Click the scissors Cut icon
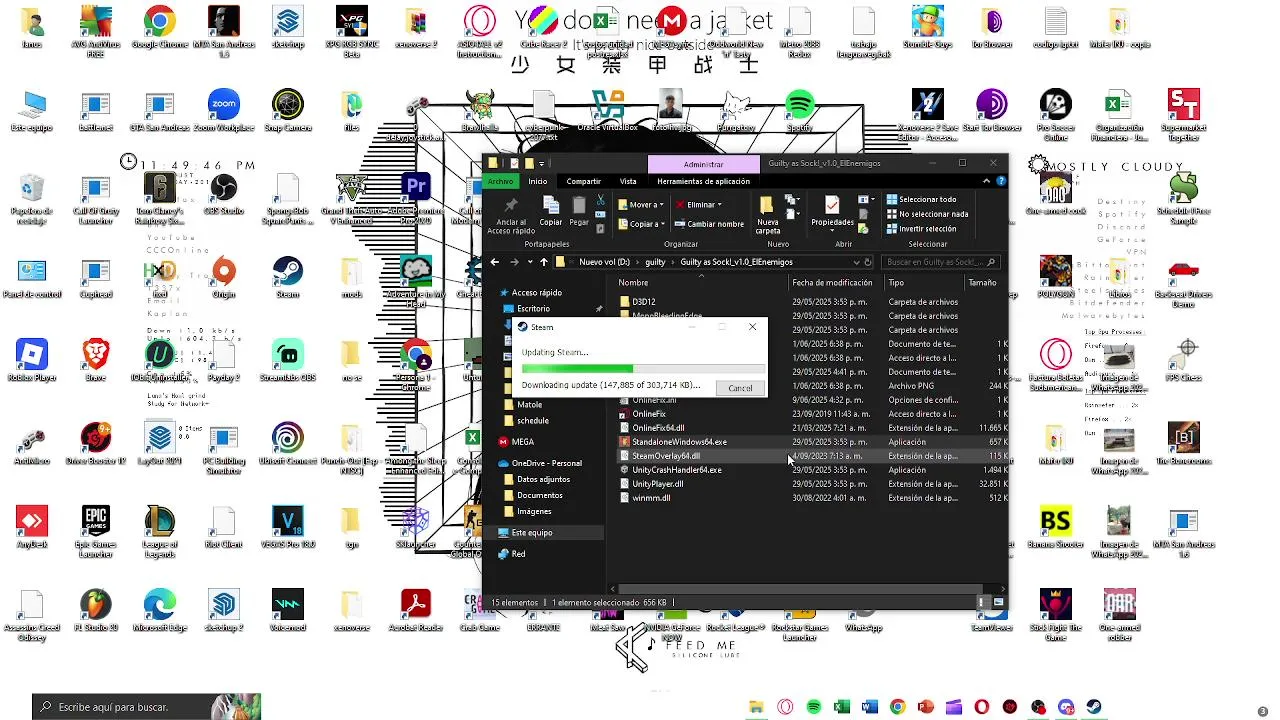 click(x=600, y=200)
